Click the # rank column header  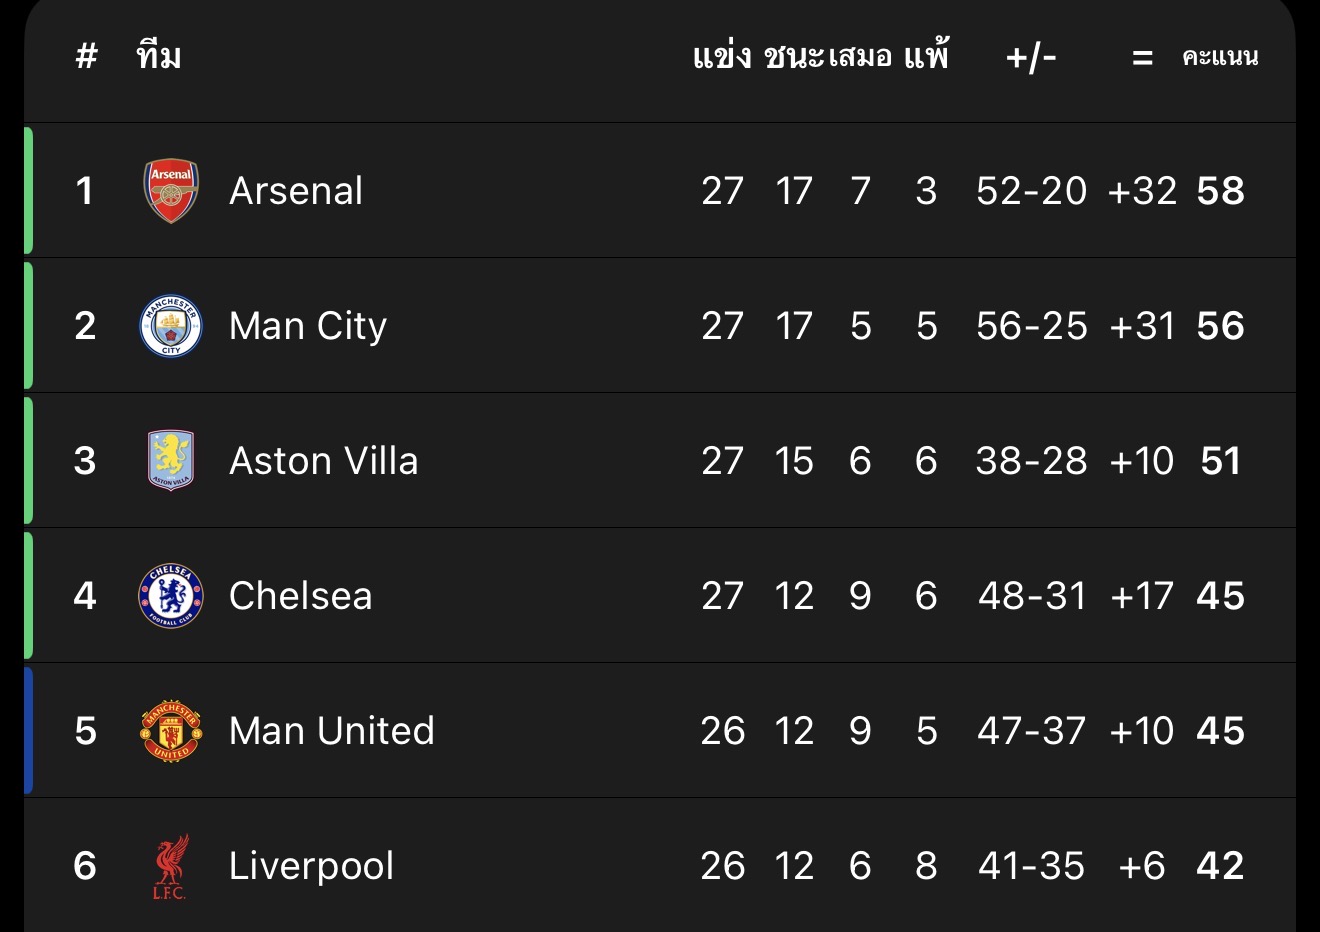[x=87, y=57]
